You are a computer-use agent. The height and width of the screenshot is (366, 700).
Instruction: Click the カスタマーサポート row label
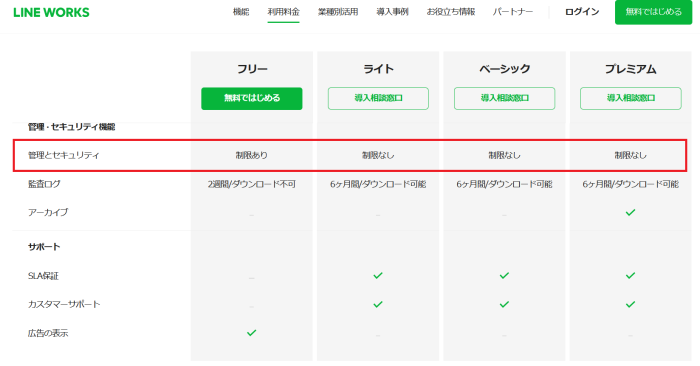(x=64, y=304)
